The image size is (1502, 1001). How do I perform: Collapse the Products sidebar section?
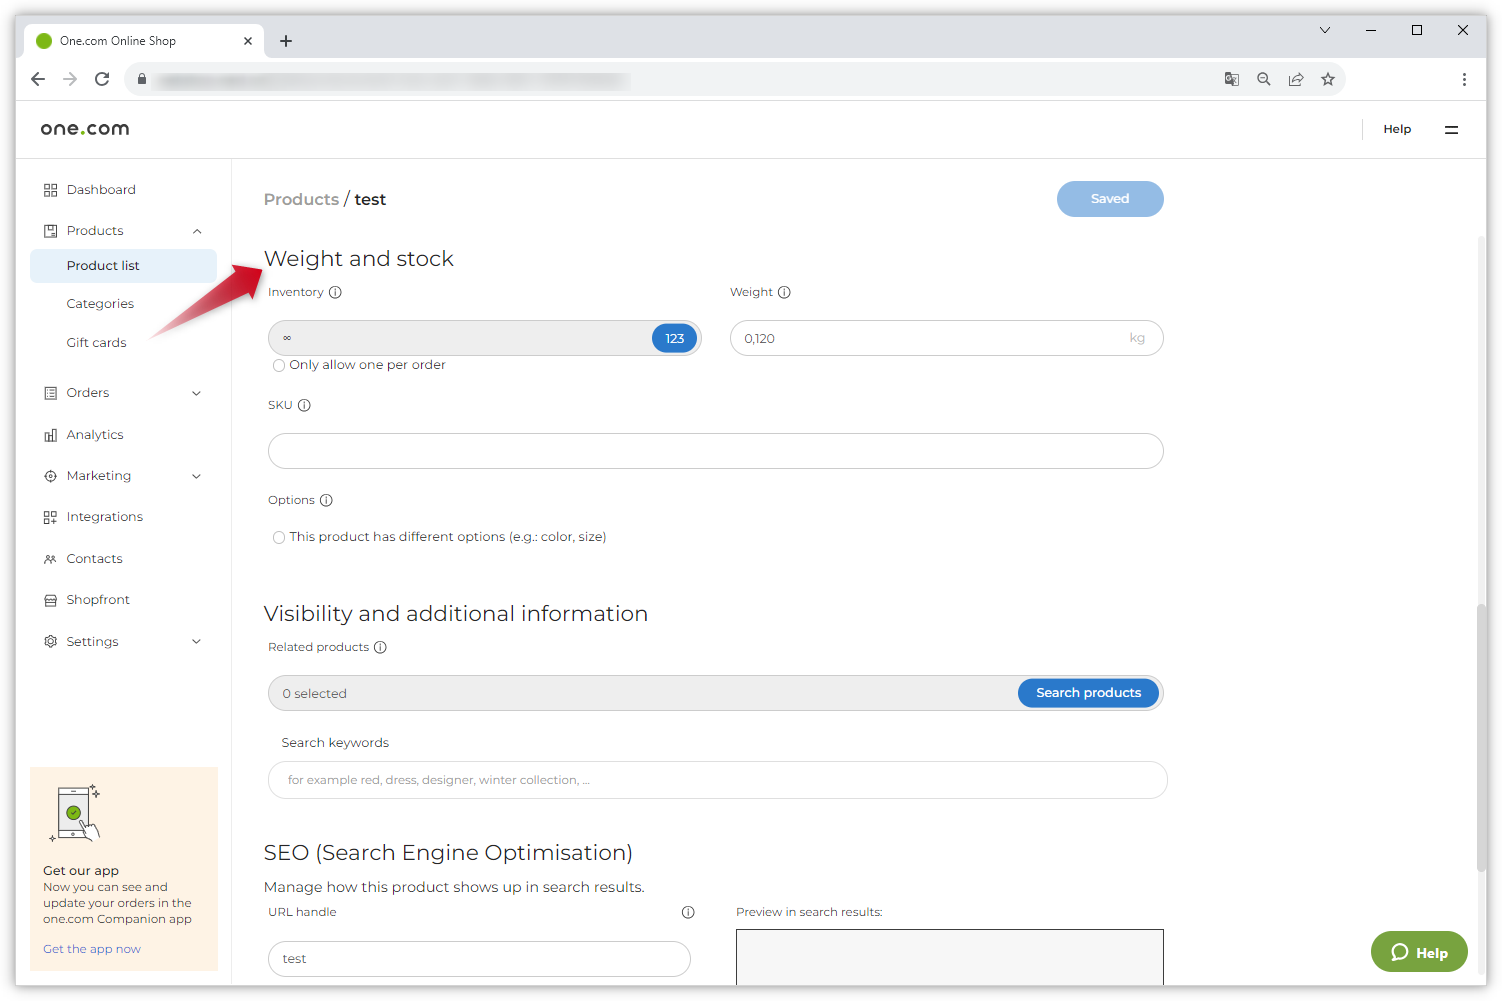pos(197,231)
